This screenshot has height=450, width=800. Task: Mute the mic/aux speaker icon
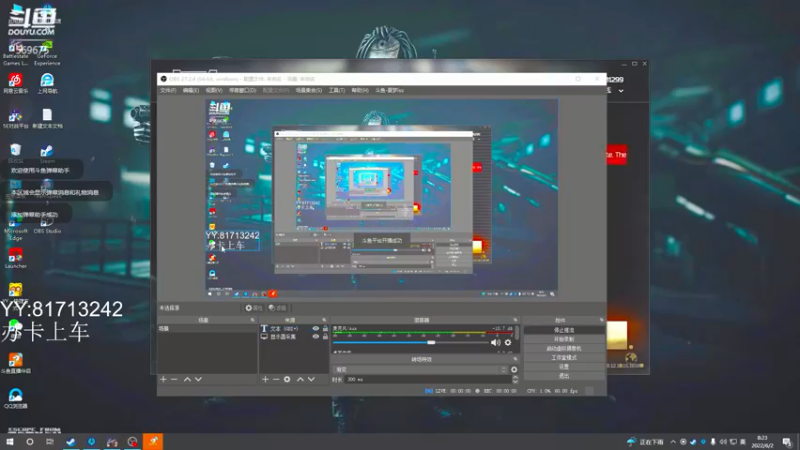[495, 342]
